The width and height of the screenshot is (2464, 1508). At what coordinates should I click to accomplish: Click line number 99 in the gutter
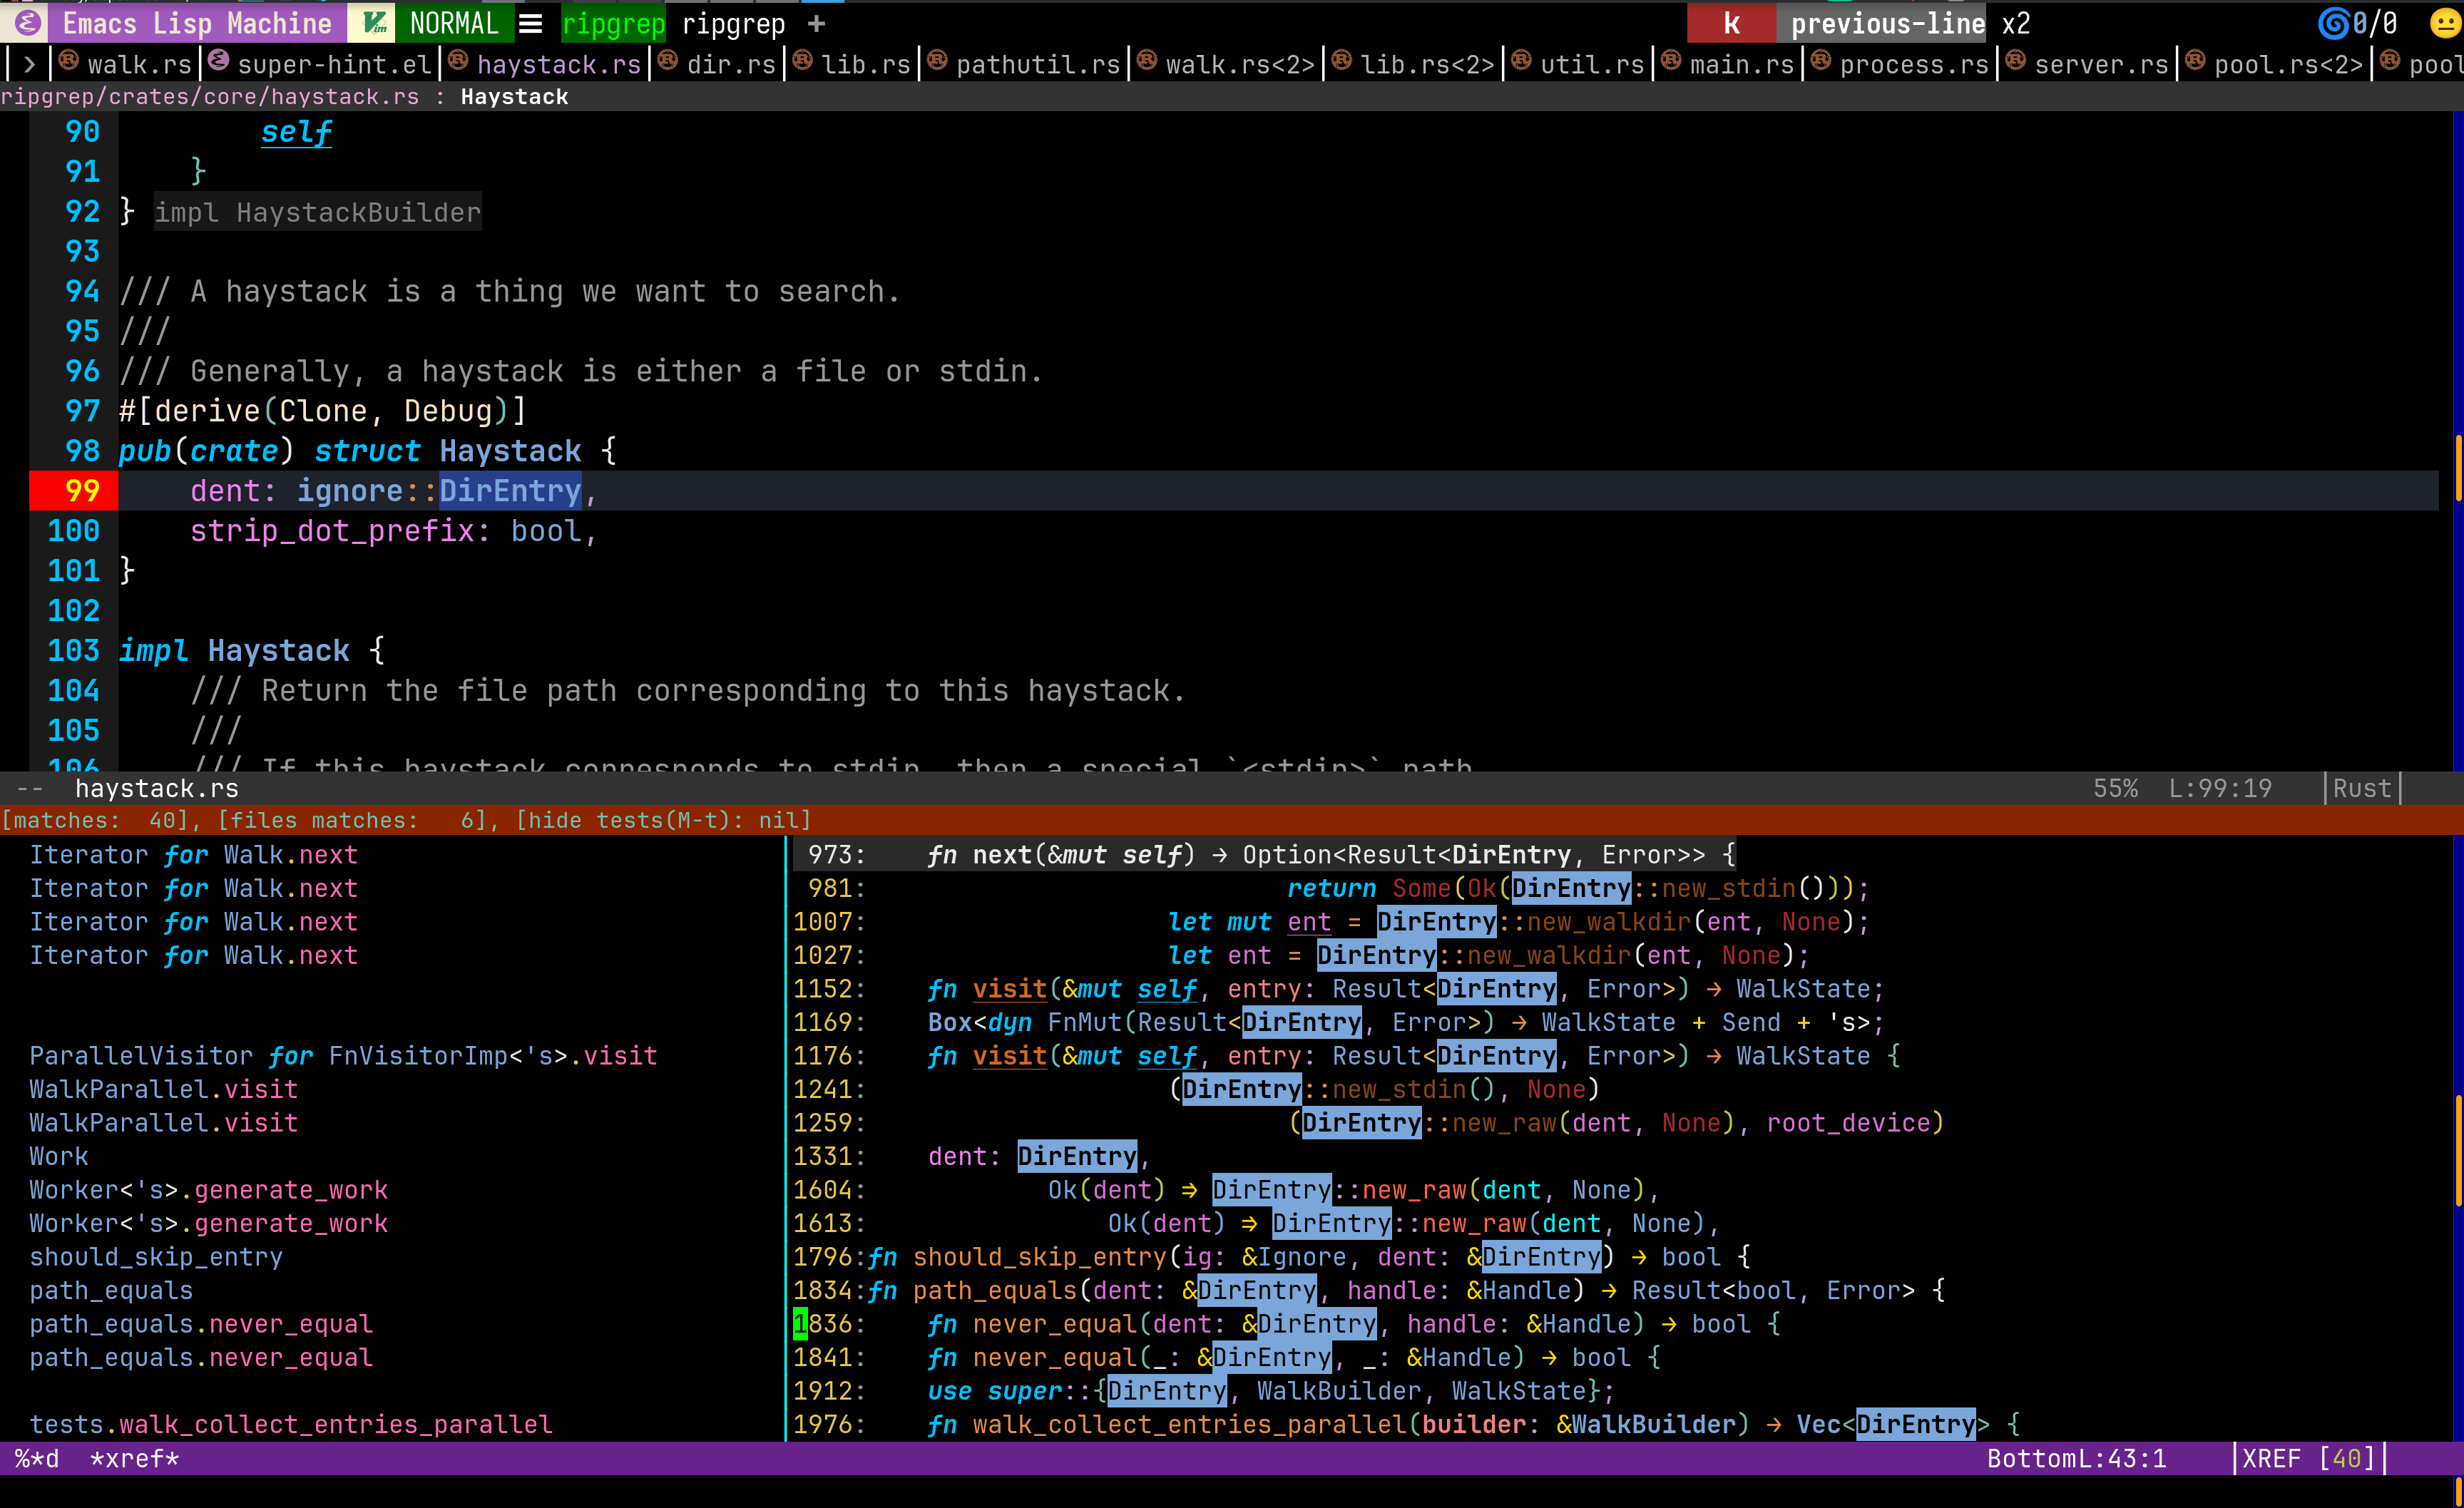point(81,491)
